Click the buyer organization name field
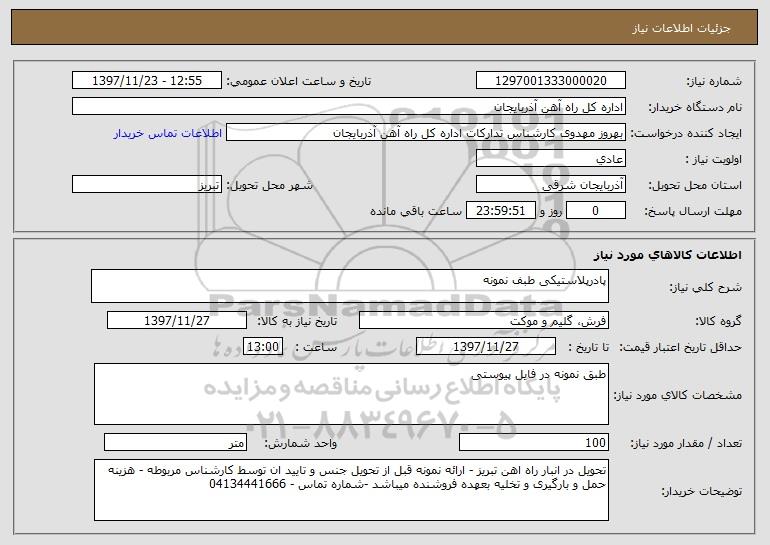The height and width of the screenshot is (545, 770). point(349,107)
